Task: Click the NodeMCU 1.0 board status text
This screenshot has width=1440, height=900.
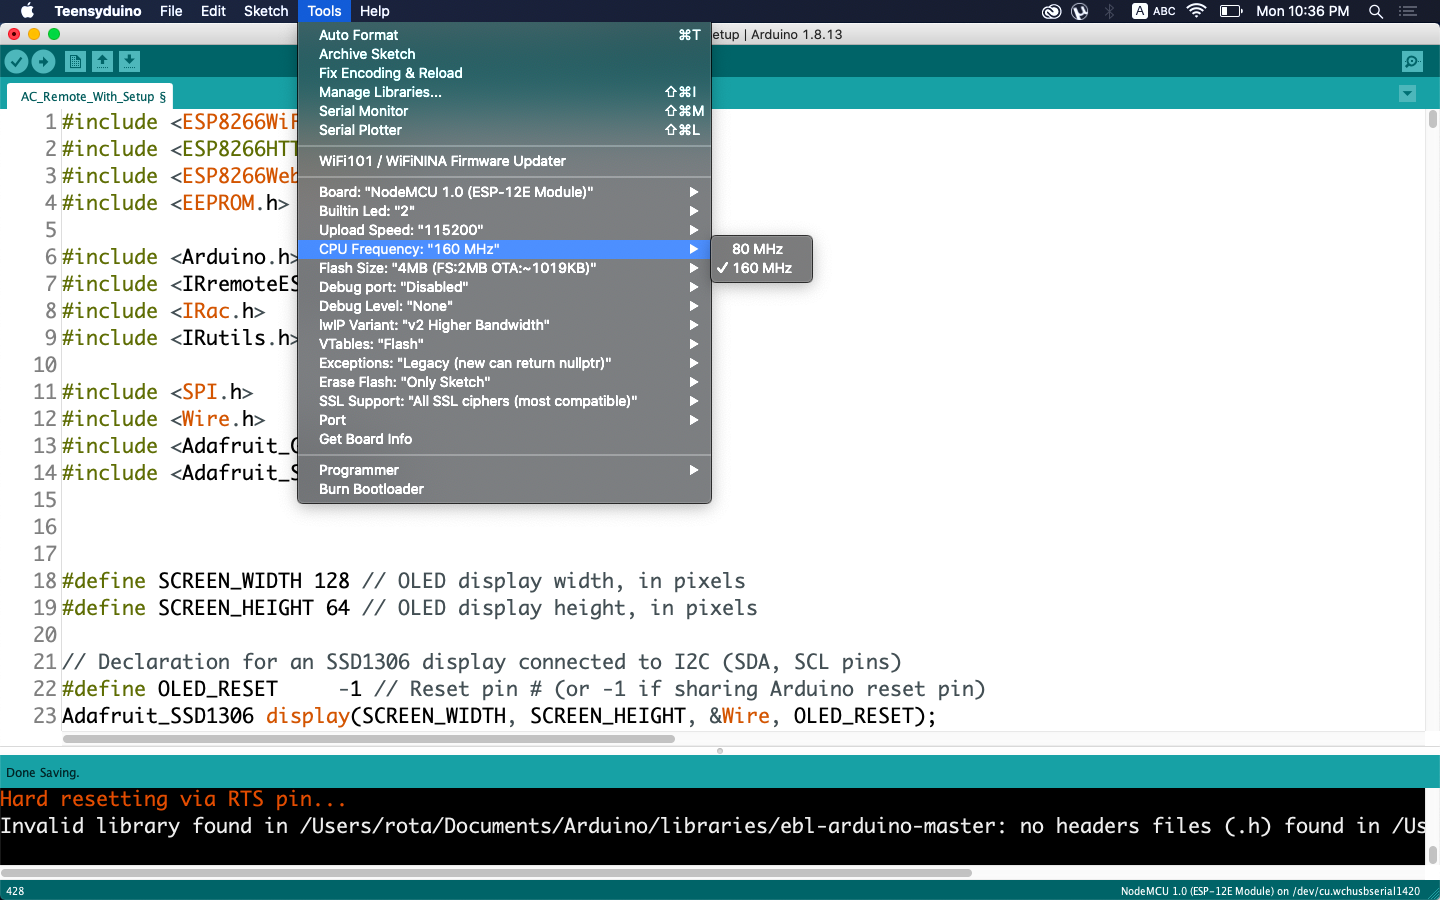Action: [1270, 891]
